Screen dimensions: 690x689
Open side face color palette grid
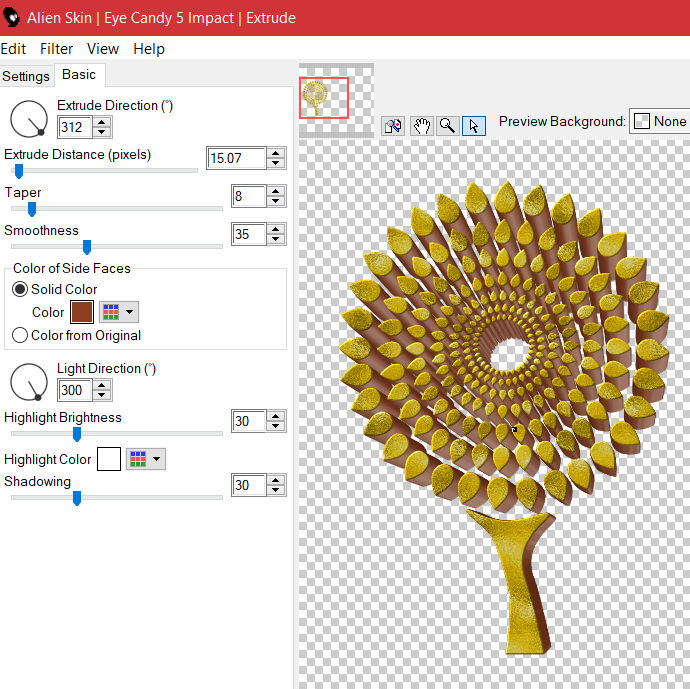tap(119, 312)
